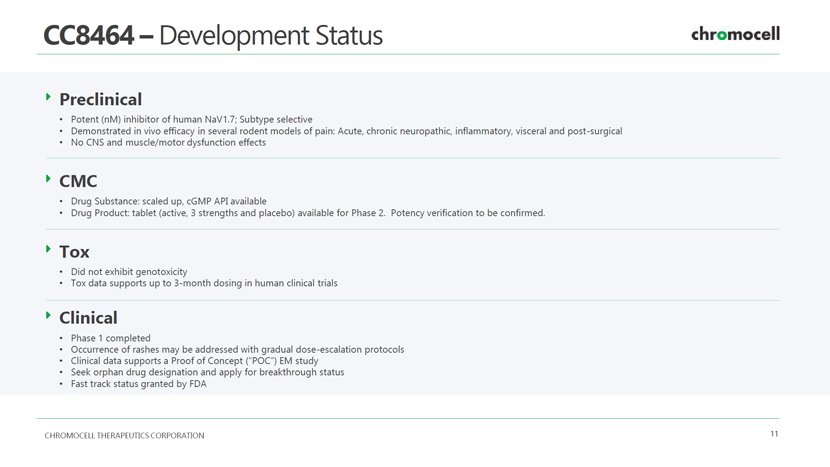Screen dimensions: 830x467
Task: Select the Tox section heading
Action: (x=74, y=252)
